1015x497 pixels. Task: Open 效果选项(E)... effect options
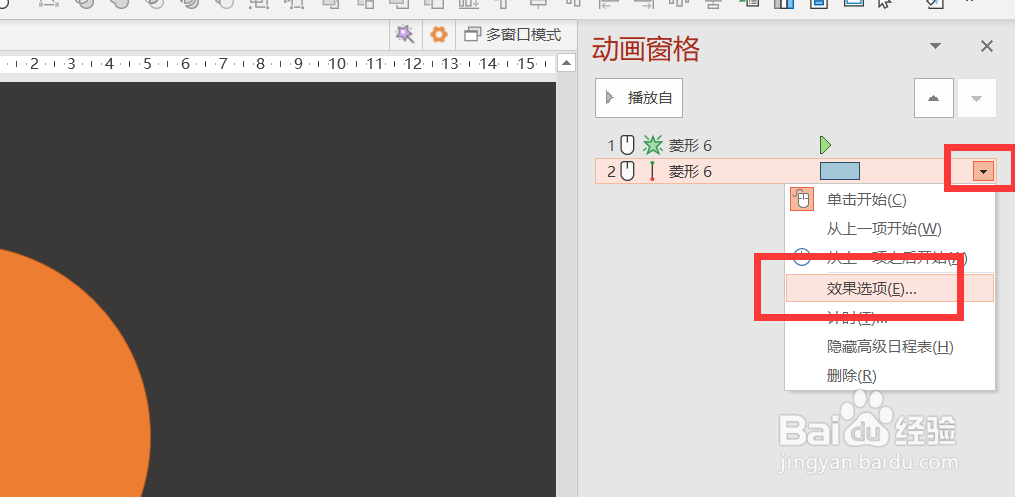889,289
